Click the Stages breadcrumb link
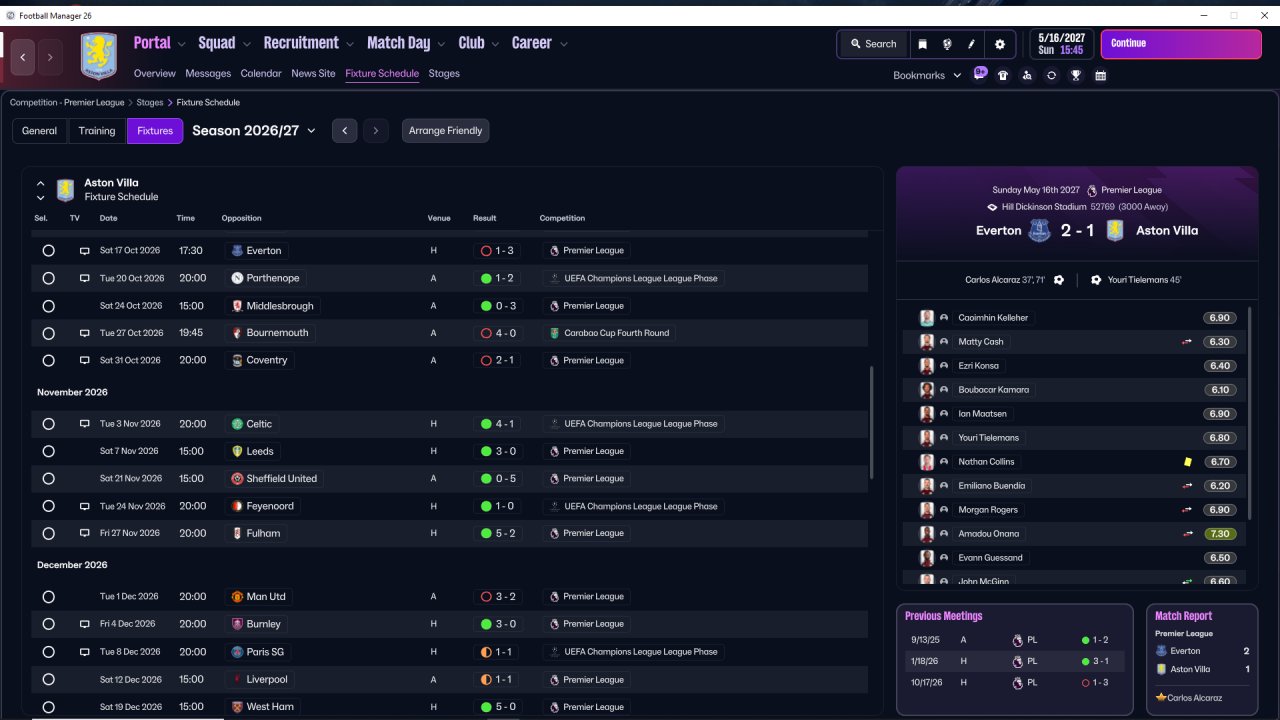 pos(150,103)
